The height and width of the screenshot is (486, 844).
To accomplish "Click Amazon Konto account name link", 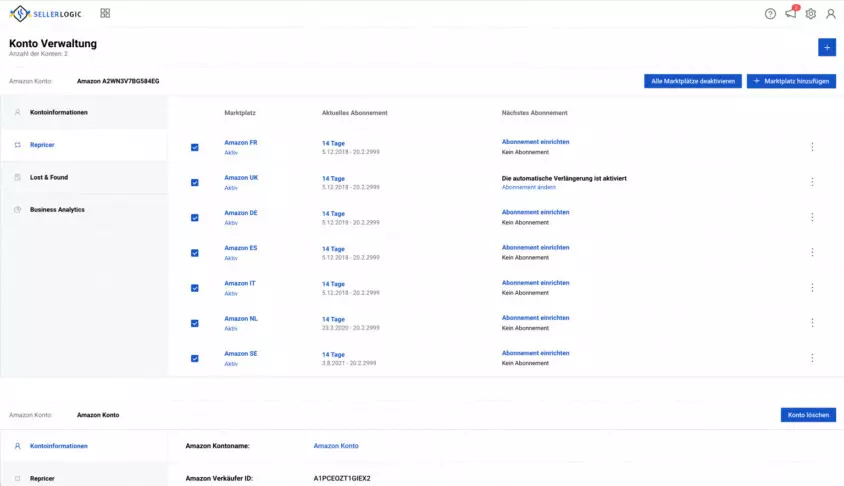I will 336,446.
